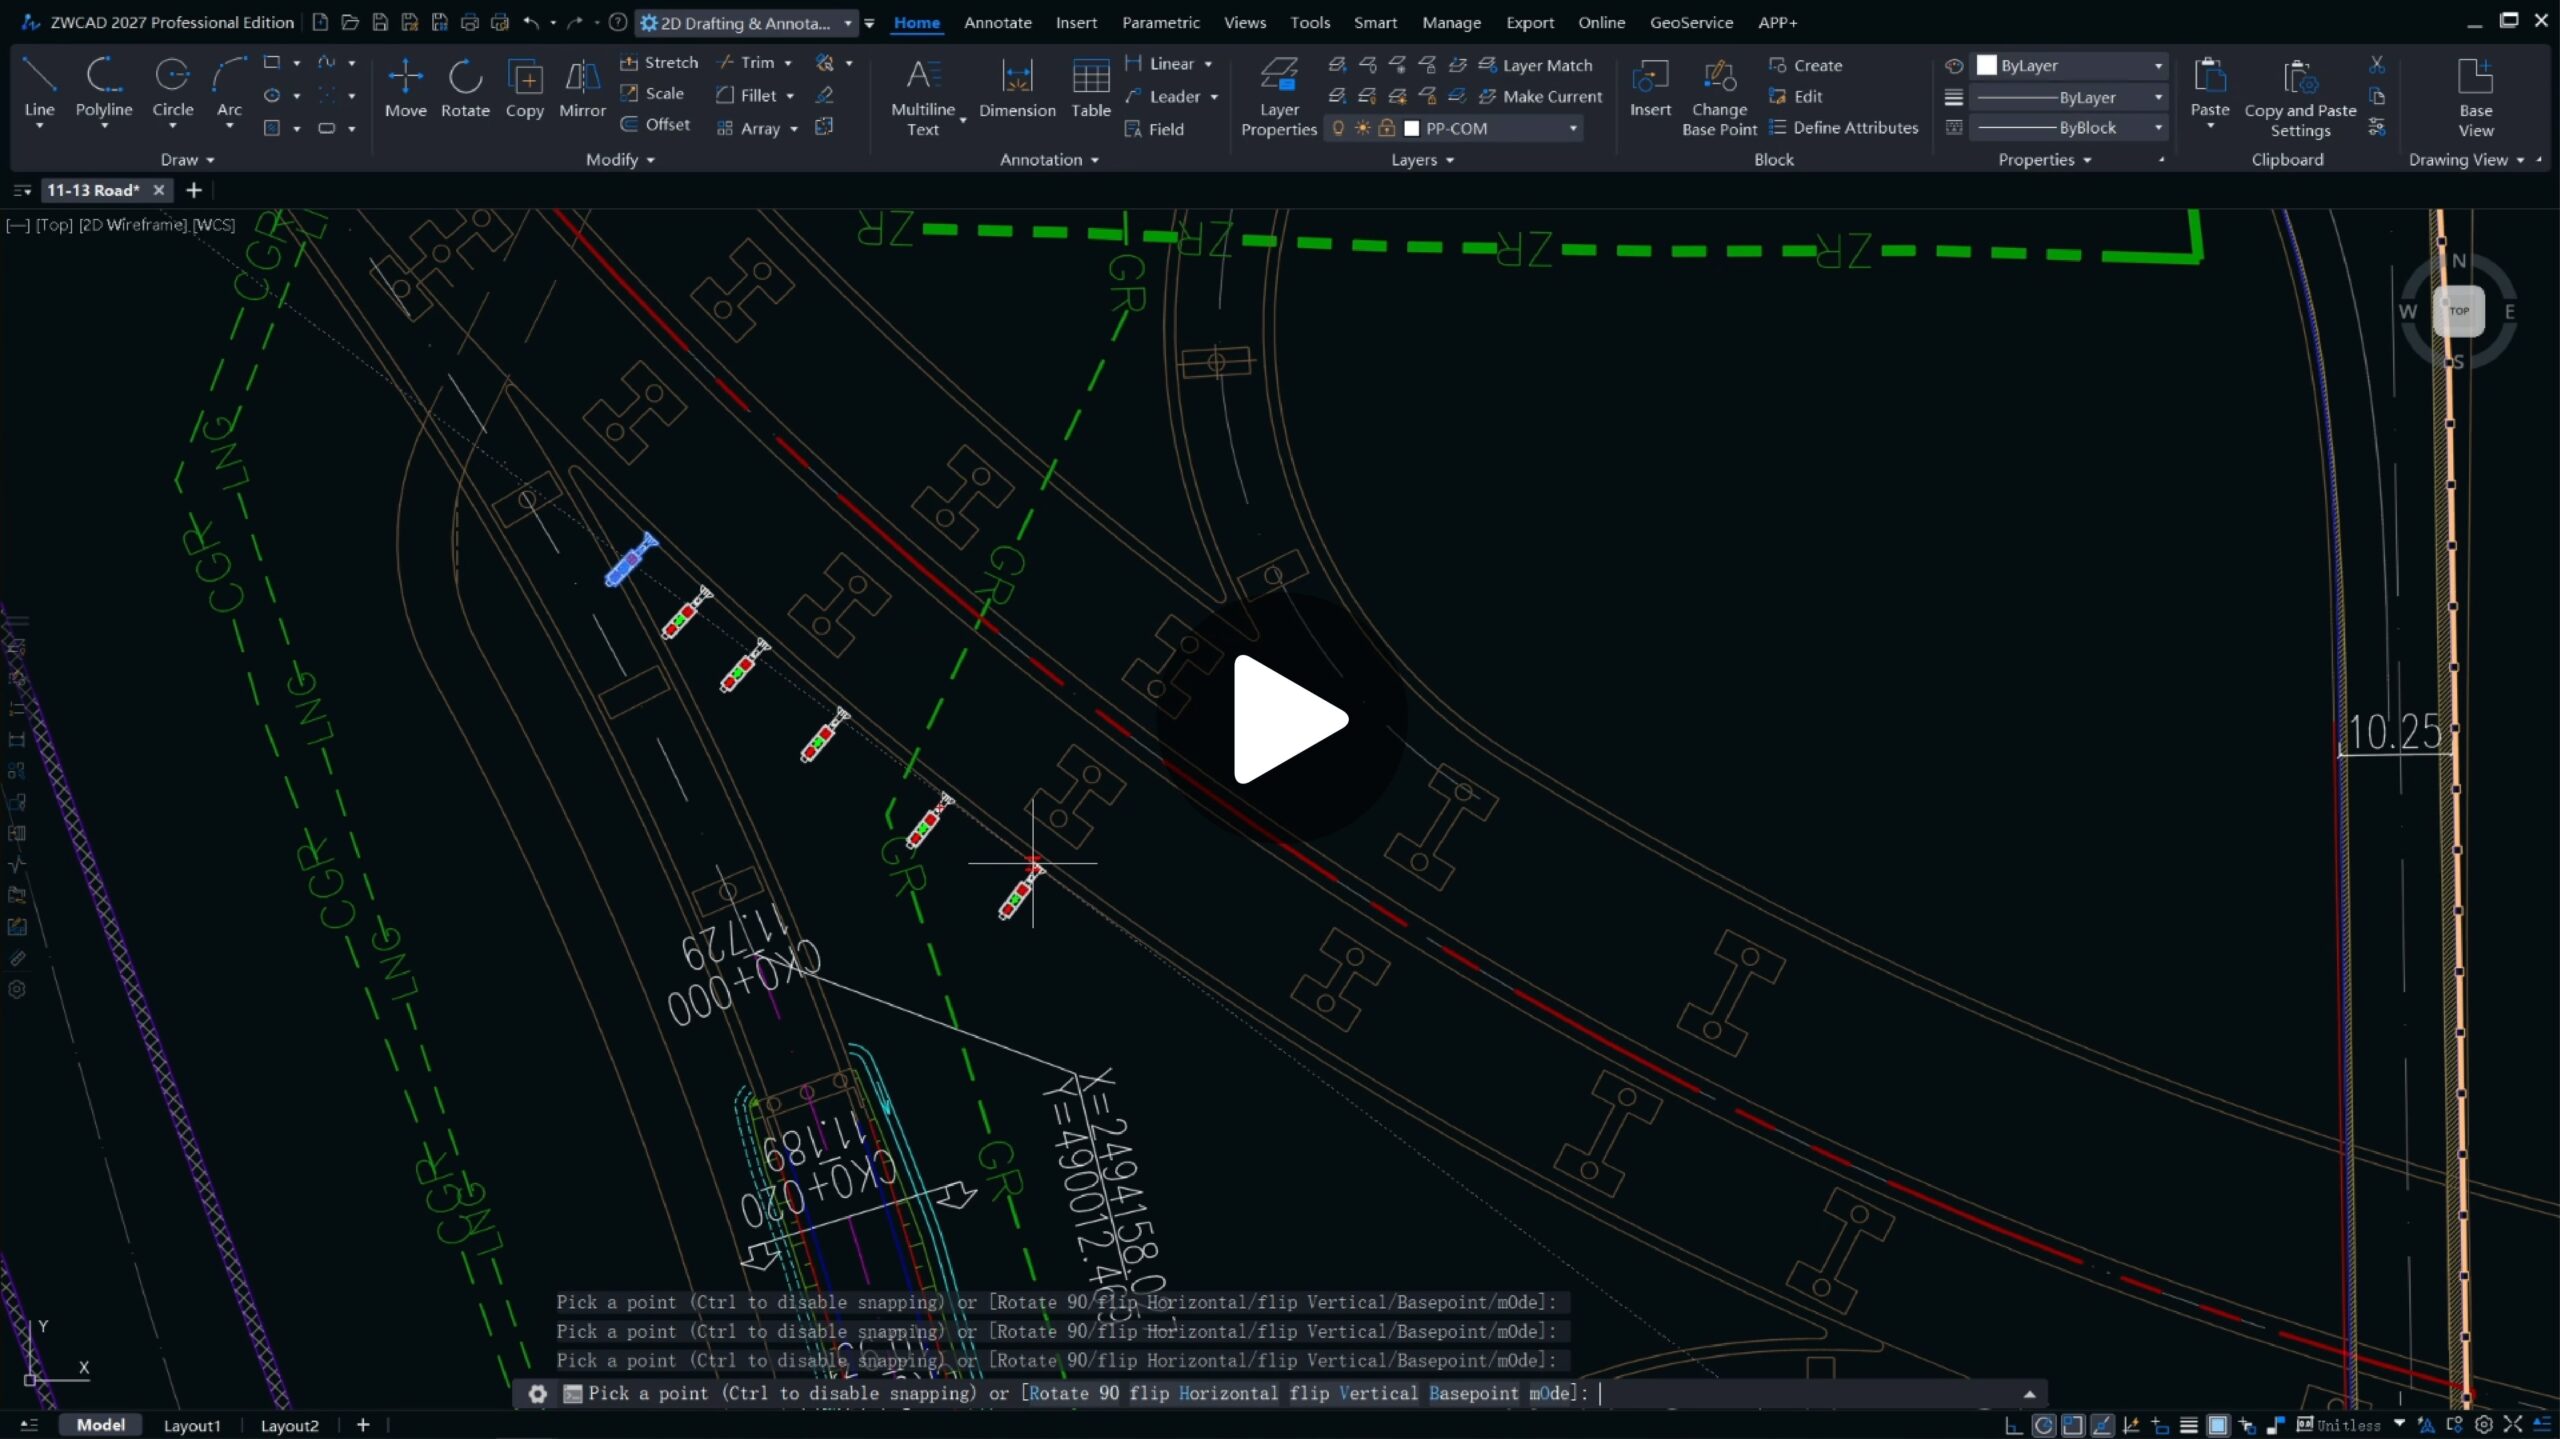Open the Annotate ribbon tab
2560x1439 pixels.
tap(997, 23)
